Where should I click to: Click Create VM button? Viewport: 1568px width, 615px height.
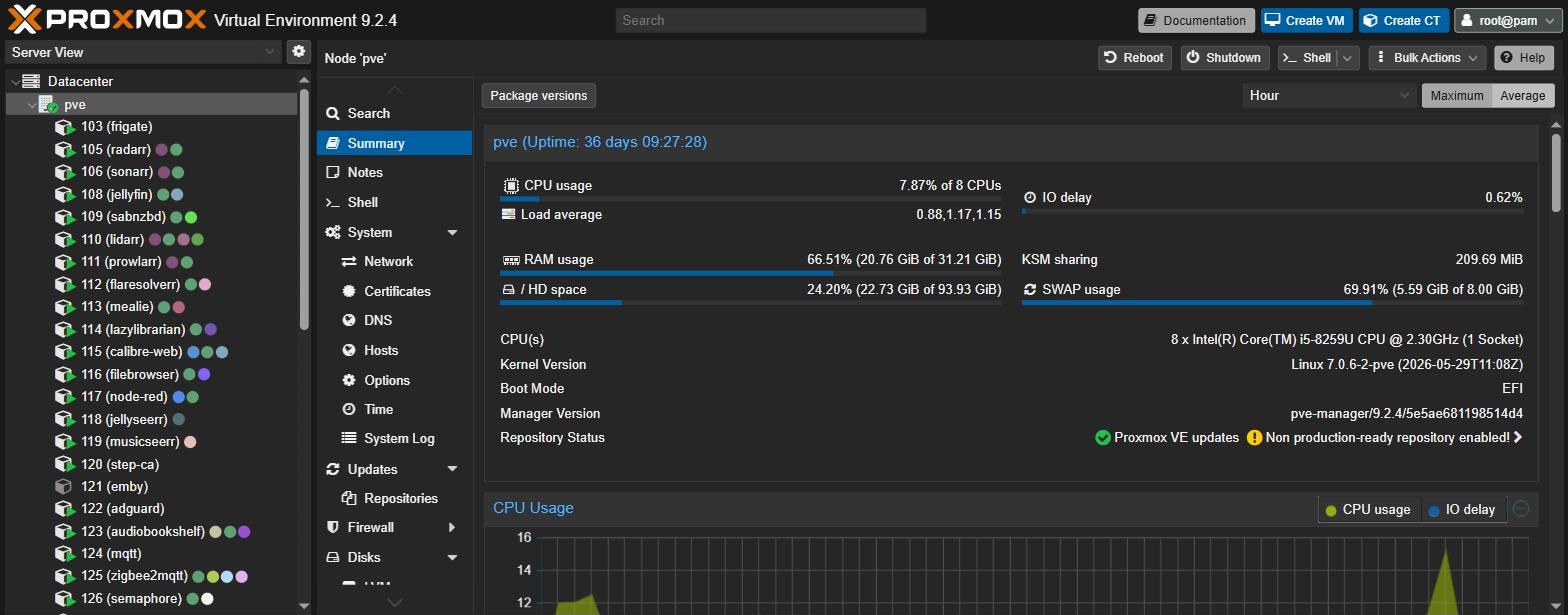click(1306, 20)
